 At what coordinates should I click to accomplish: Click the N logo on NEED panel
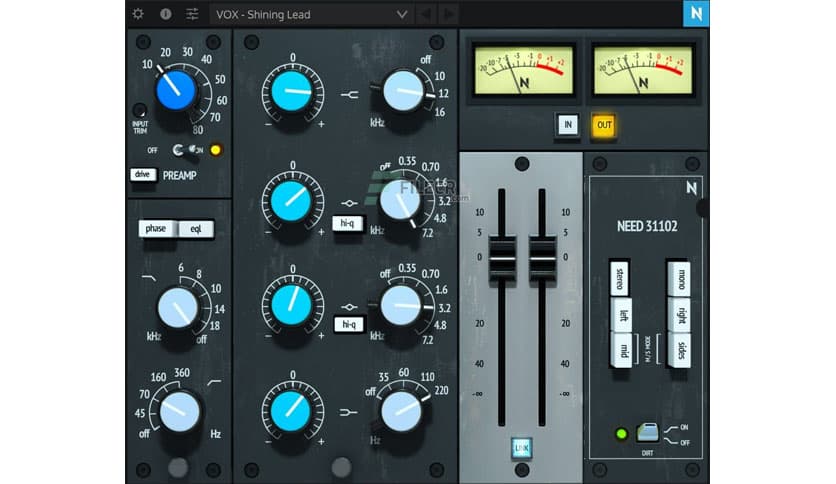[x=692, y=188]
